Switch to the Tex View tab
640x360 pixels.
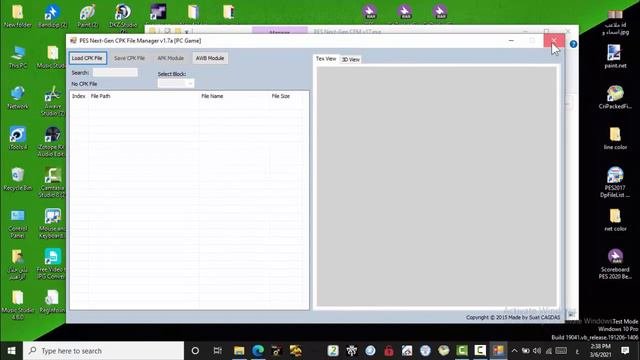pos(326,59)
